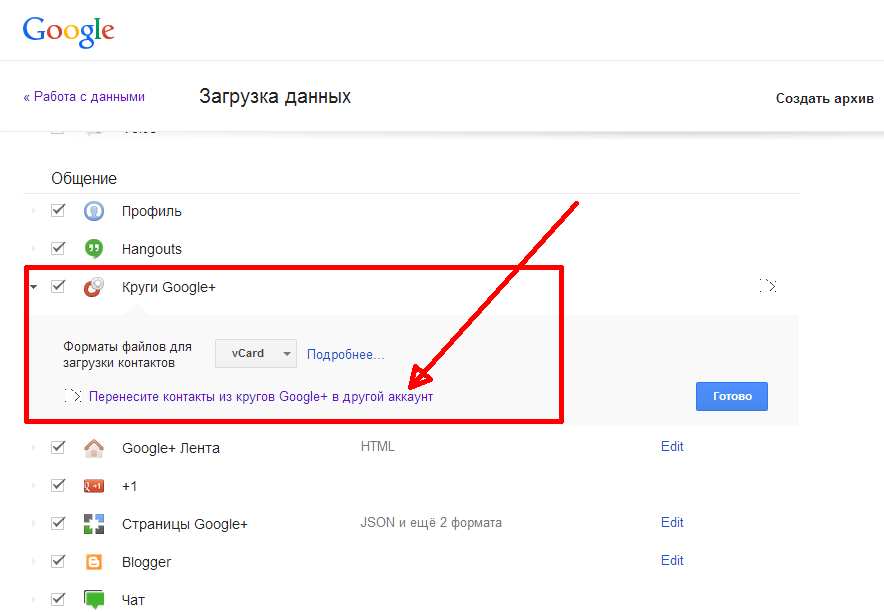Screen dimensions: 884x612
Task: Click the Профиль label
Action: tap(152, 211)
